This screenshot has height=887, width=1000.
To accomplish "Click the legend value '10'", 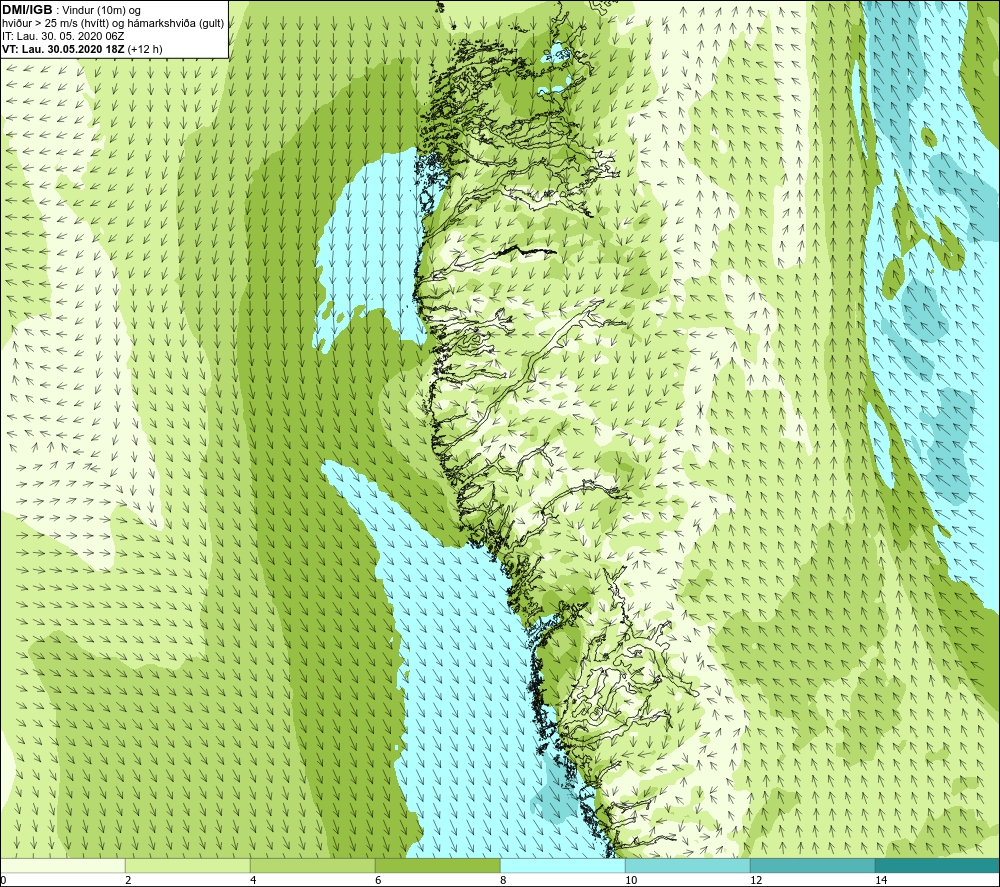I will click(631, 880).
